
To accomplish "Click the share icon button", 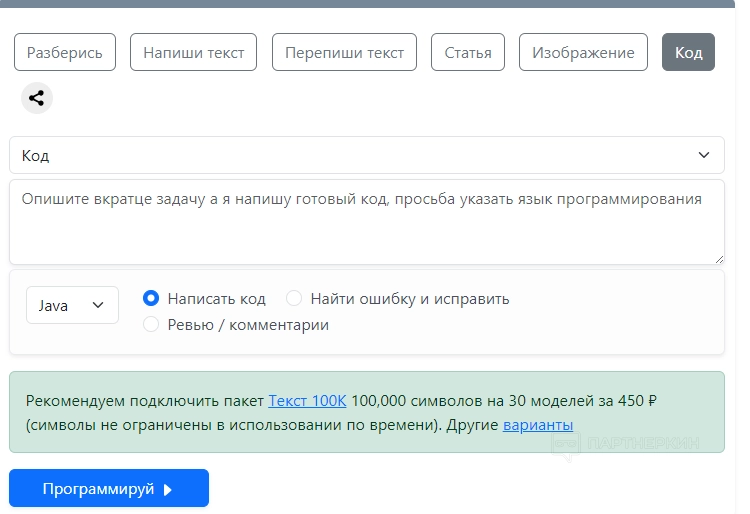I will point(37,98).
